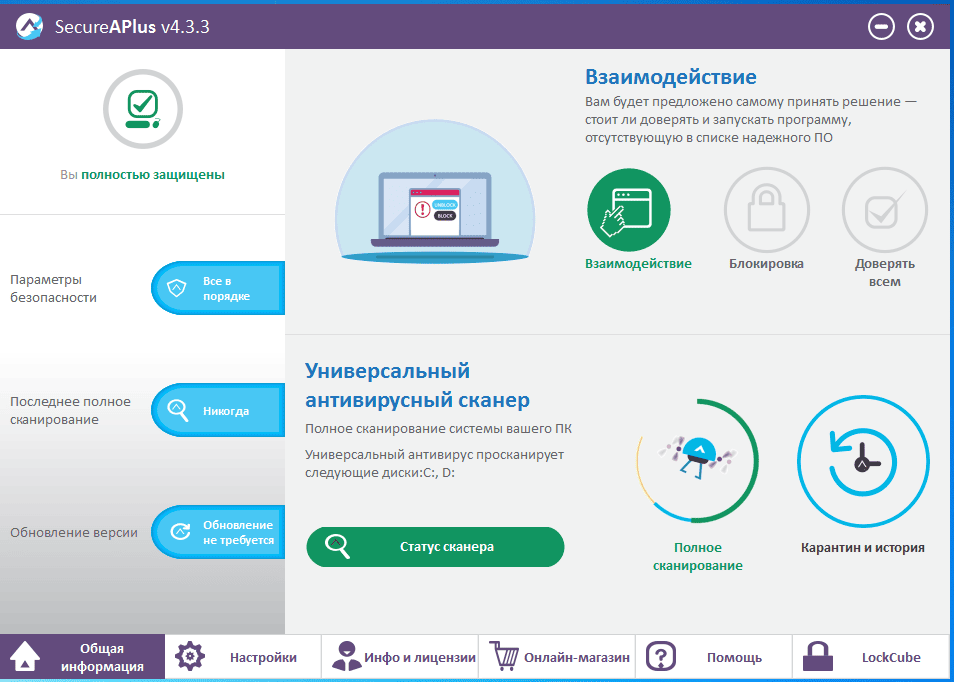The width and height of the screenshot is (954, 682).
Task: Select the Взаимодействие mode circle icon
Action: point(629,210)
